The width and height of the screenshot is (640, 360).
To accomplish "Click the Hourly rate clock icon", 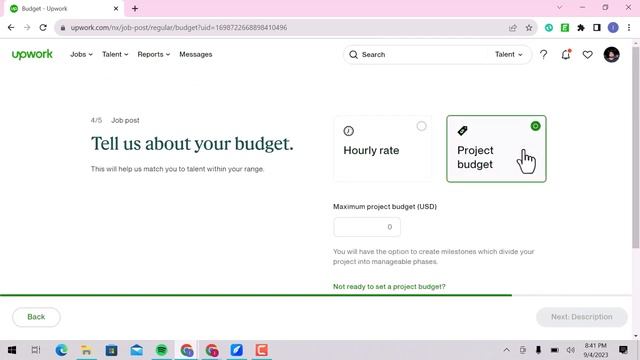I will [x=348, y=131].
